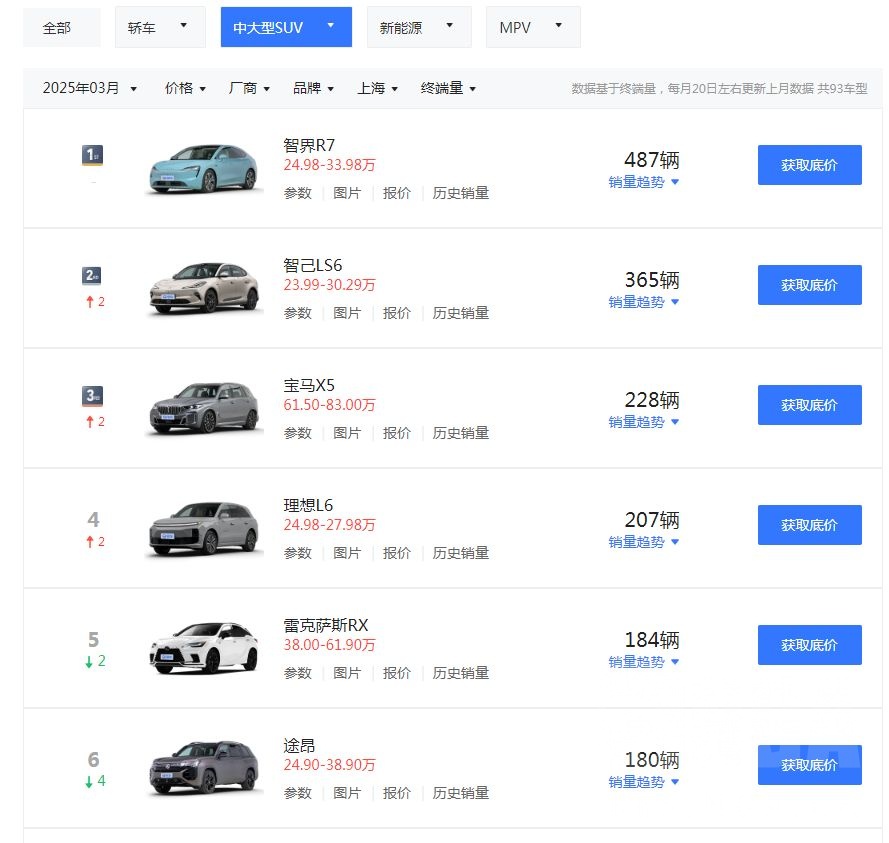
Task: Open 报价 link for 雷克萨斯RX
Action: tap(396, 673)
